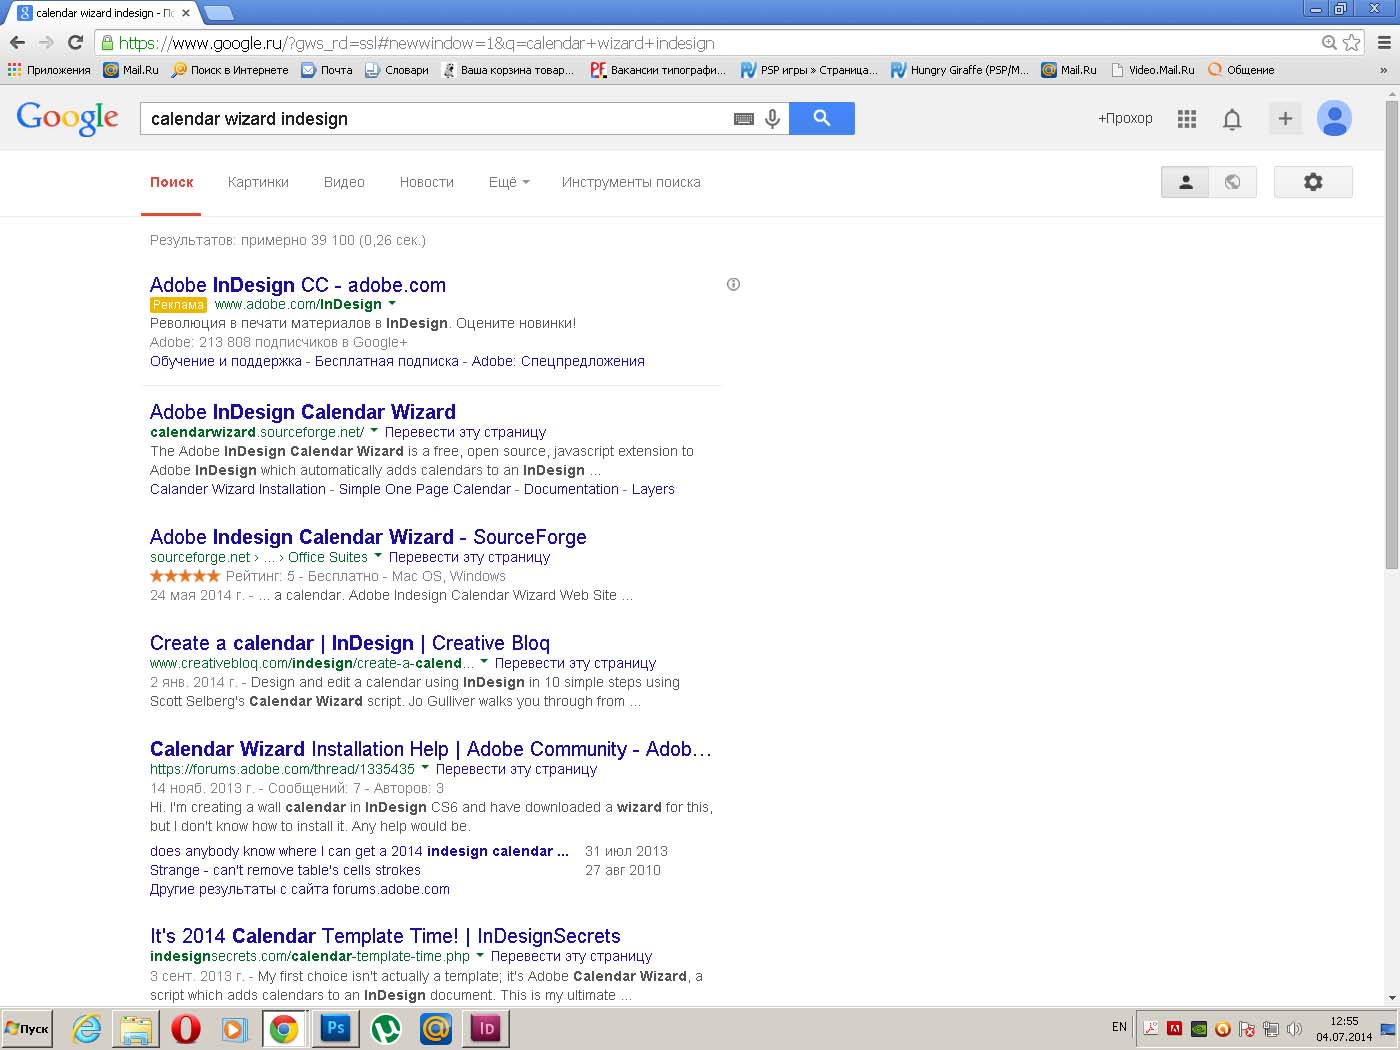1400x1050 pixels.
Task: Switch to Картинки tab
Action: coord(258,182)
